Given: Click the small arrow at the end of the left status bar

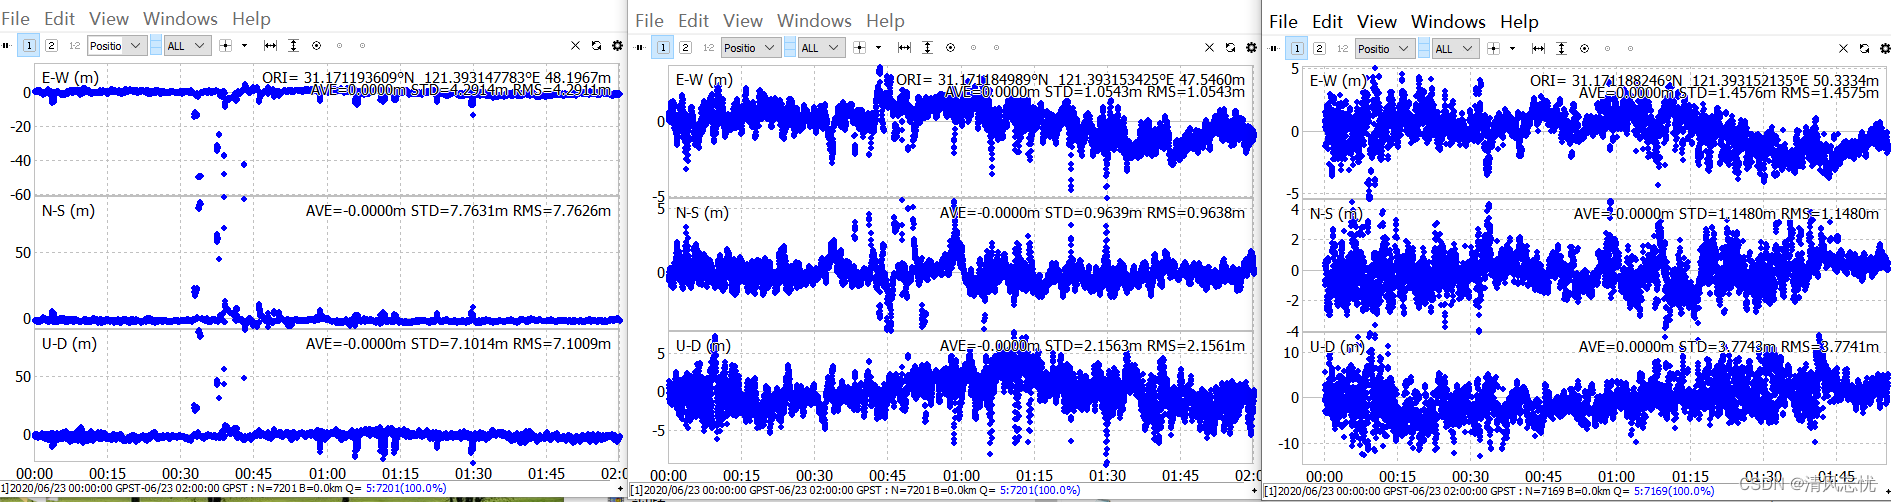Looking at the screenshot, I should click(621, 489).
